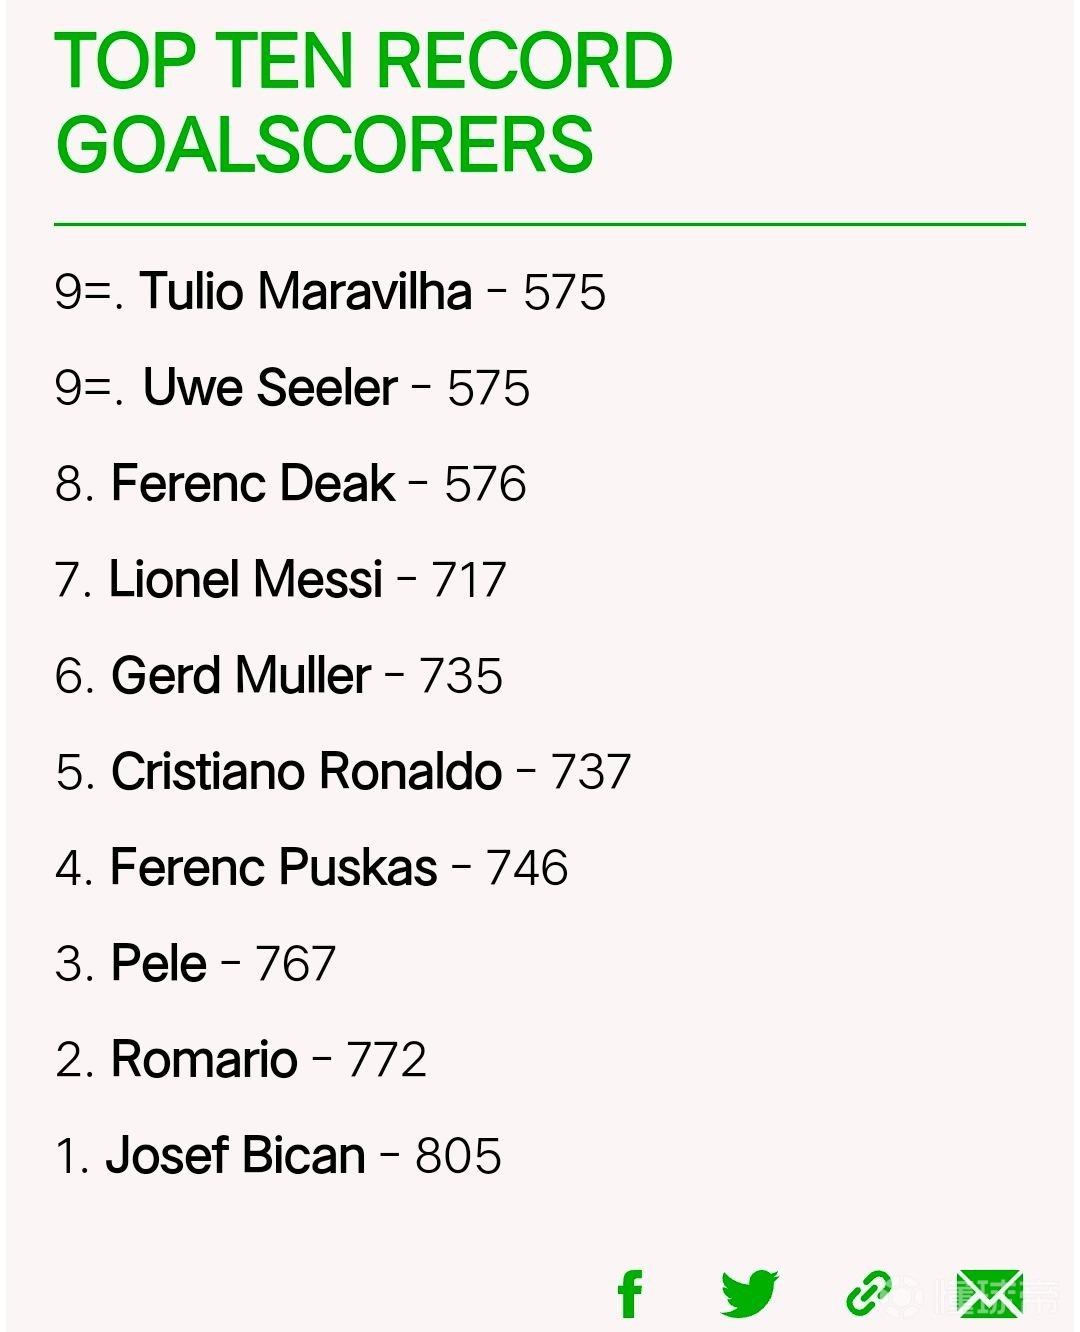Image resolution: width=1080 pixels, height=1332 pixels.
Task: Tap Romario's 772 goal total
Action: coord(387,1061)
